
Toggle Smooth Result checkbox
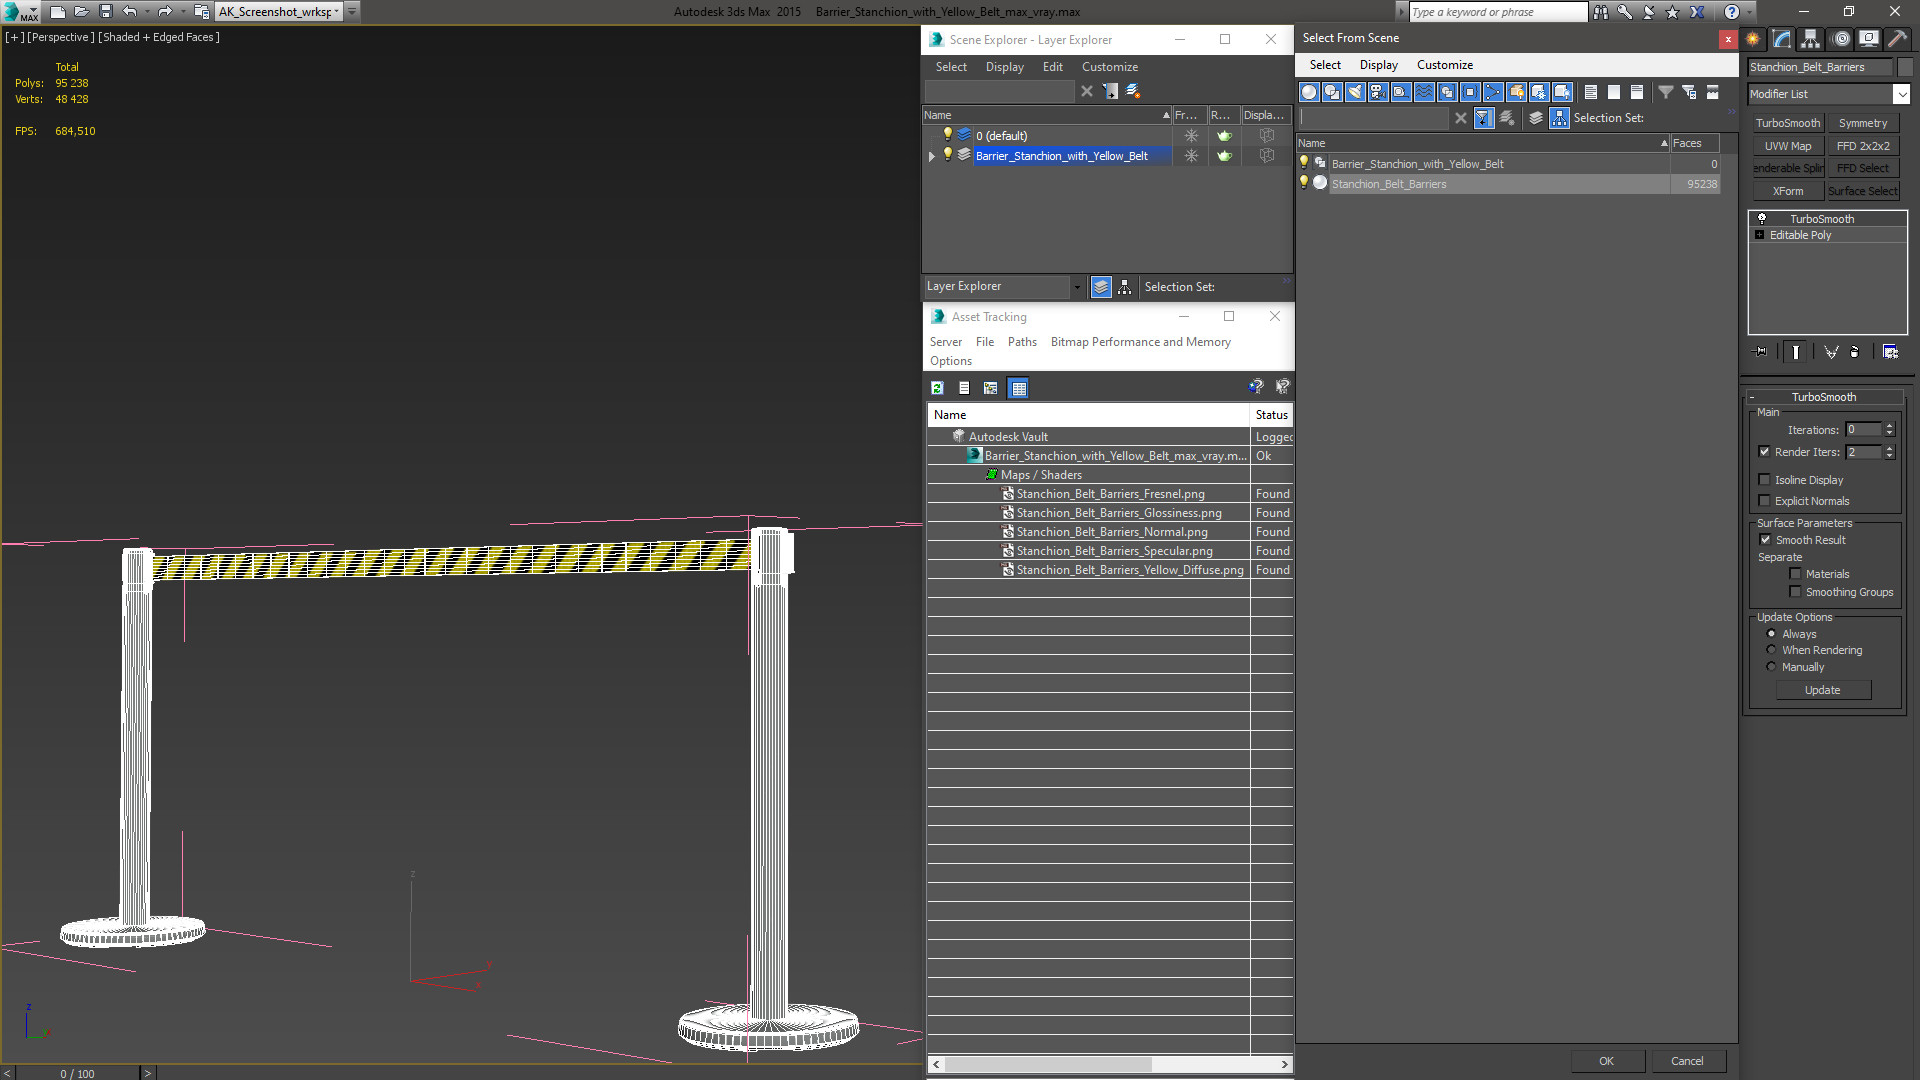tap(1765, 540)
